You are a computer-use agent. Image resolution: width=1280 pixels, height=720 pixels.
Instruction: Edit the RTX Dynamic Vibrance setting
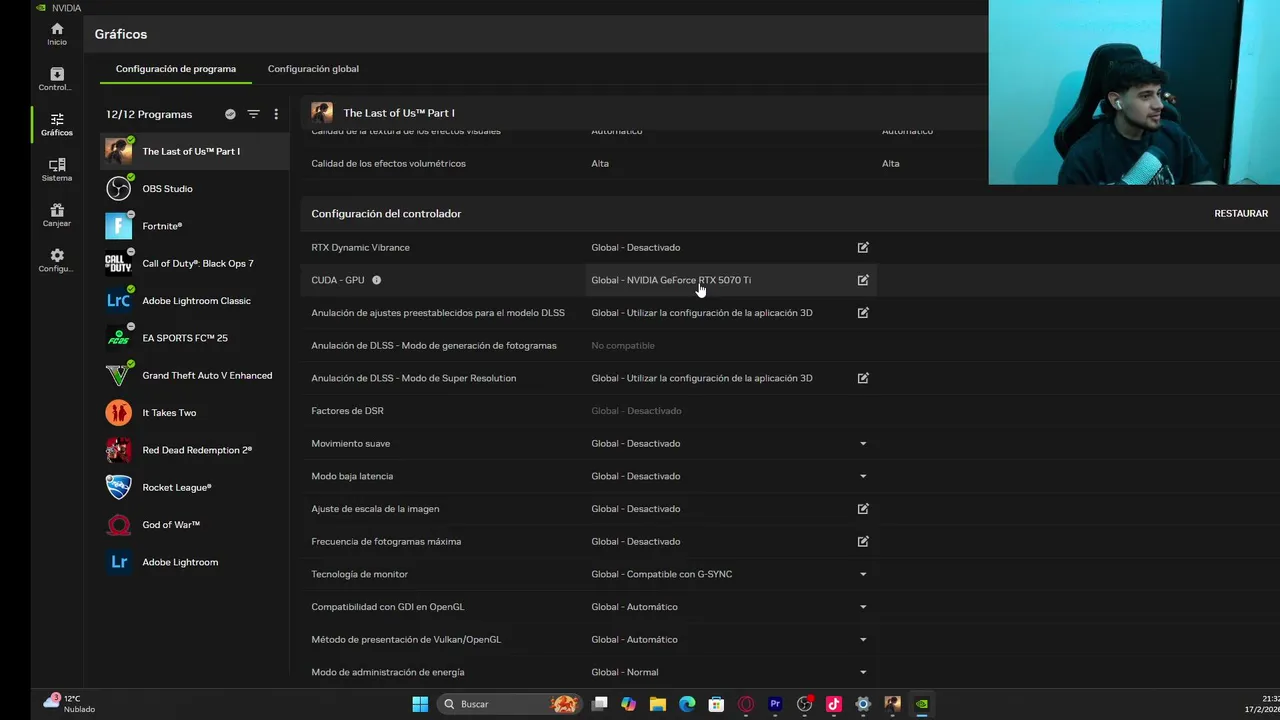863,247
